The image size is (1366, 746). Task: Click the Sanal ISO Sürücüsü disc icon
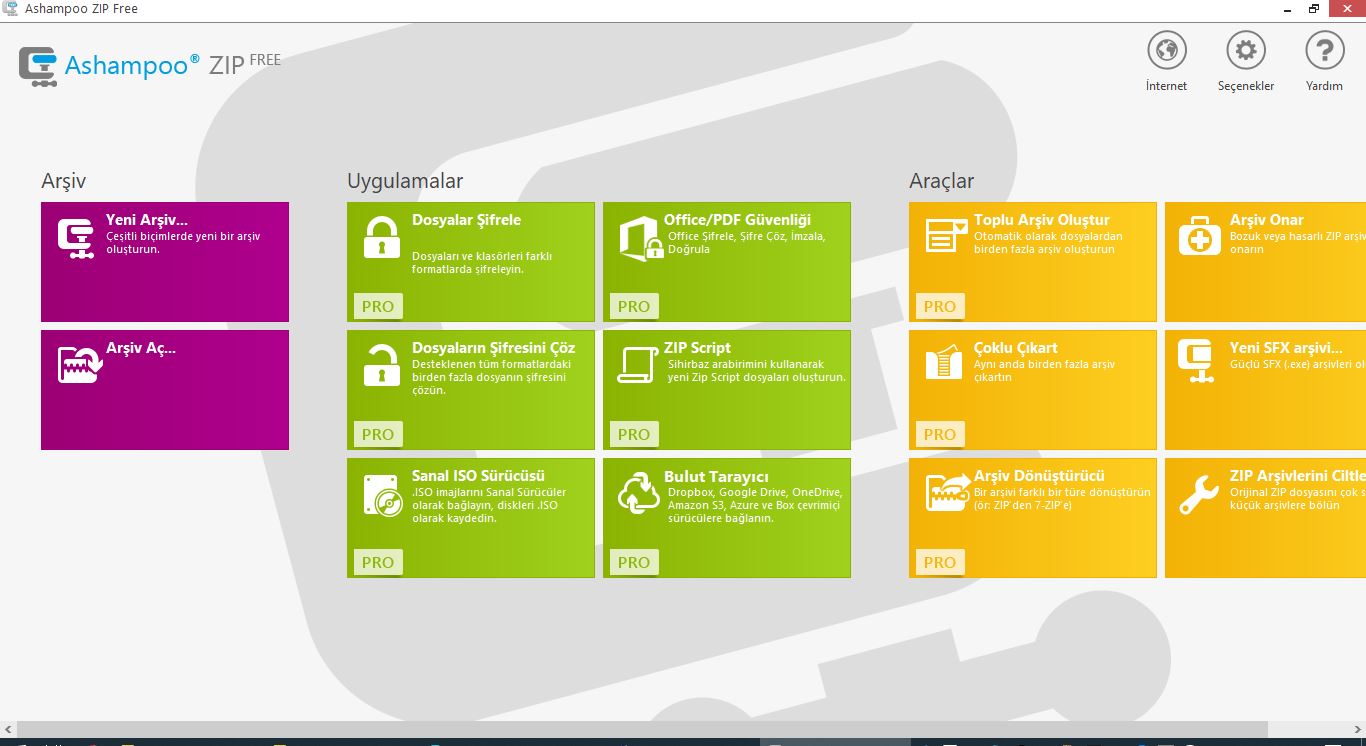tap(383, 497)
